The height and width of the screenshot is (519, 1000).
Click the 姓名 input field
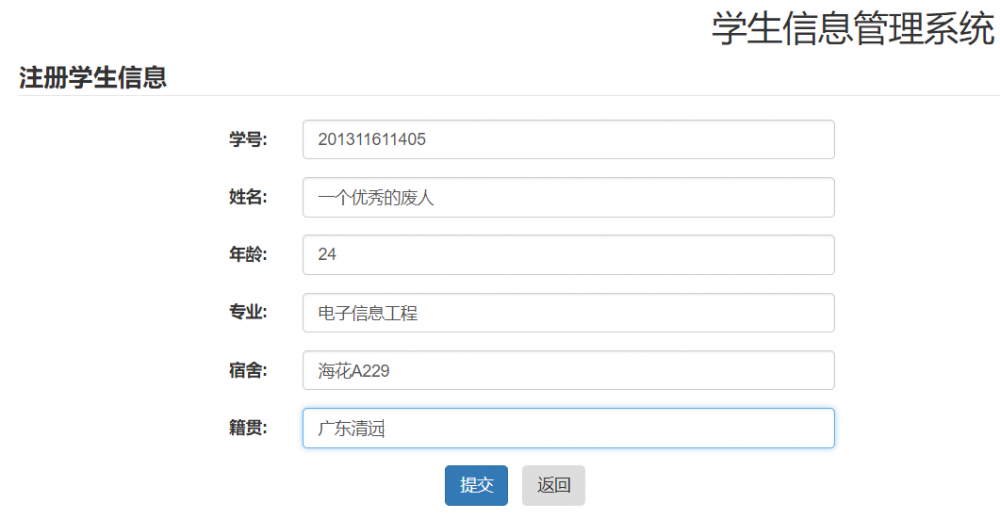click(x=568, y=197)
